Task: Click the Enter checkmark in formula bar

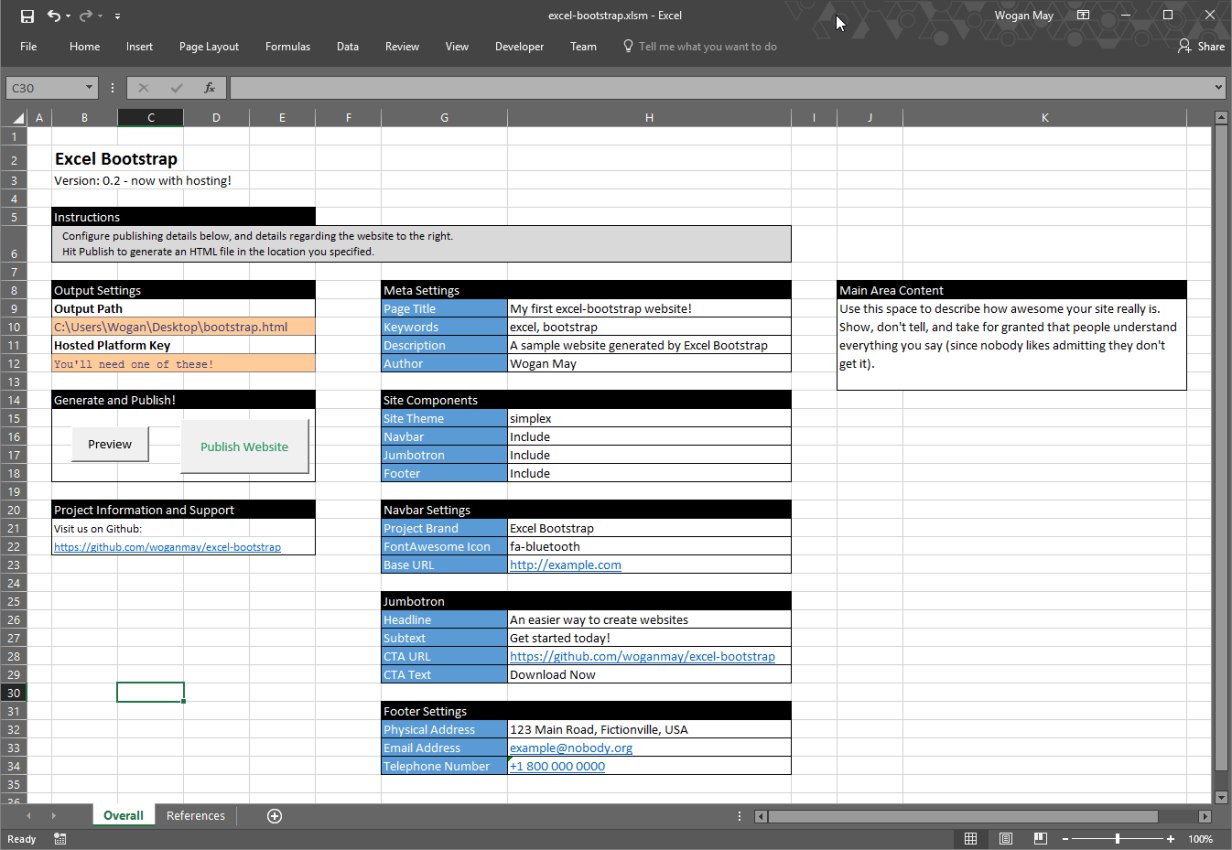Action: point(177,88)
